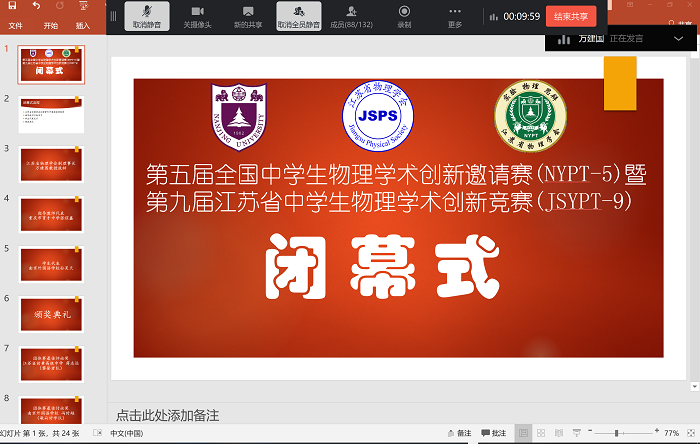The height and width of the screenshot is (444, 700).
Task: Fit slide to current window icon
Action: click(691, 433)
